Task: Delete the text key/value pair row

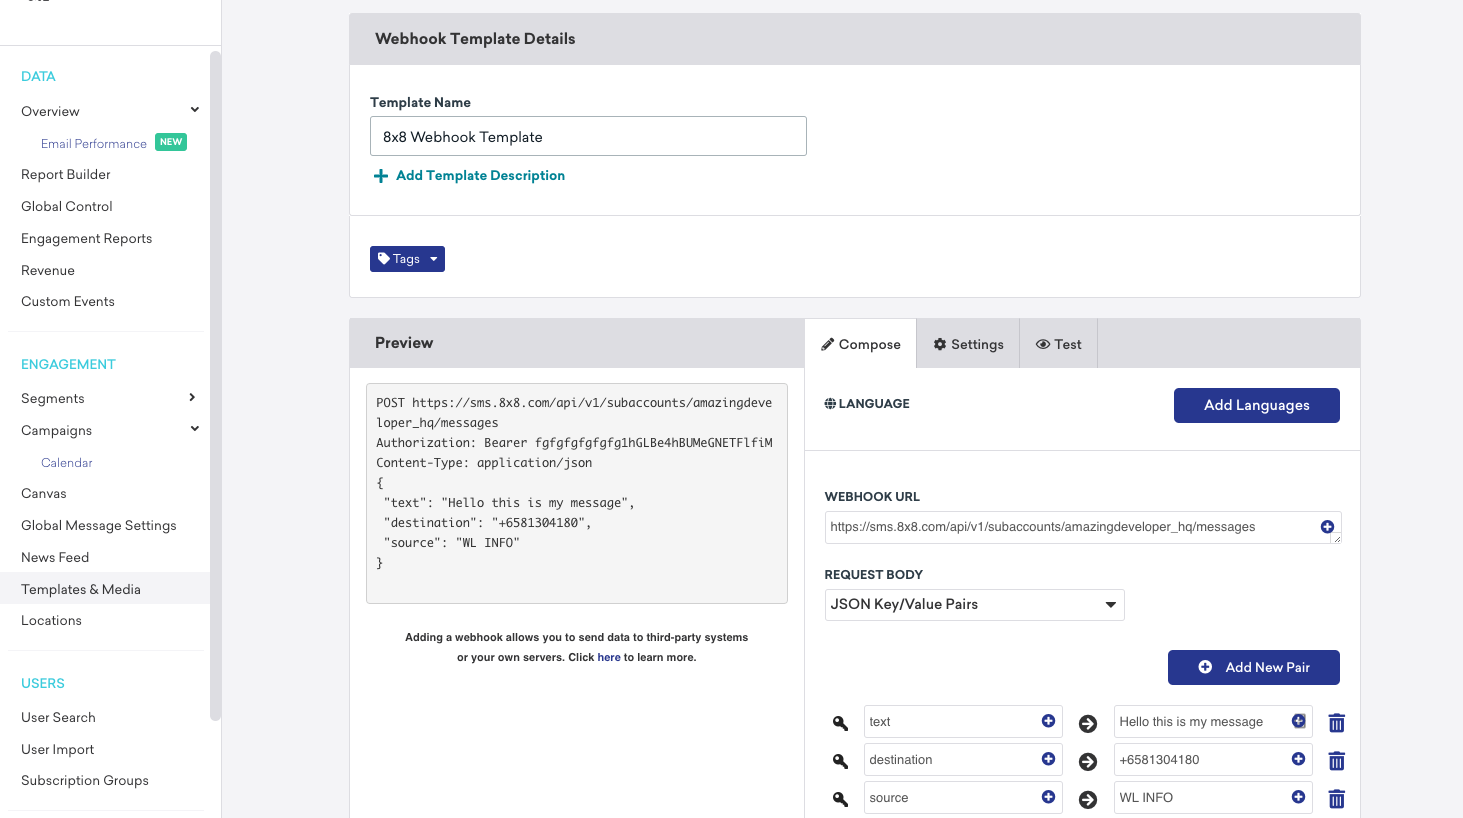Action: click(x=1336, y=723)
